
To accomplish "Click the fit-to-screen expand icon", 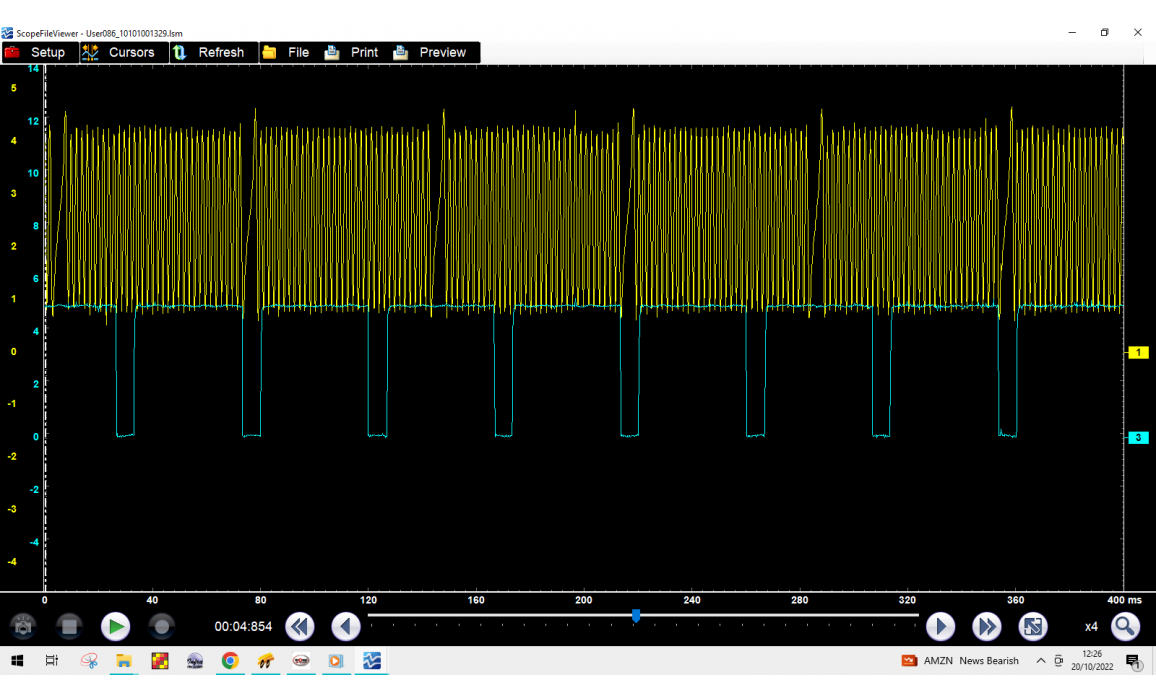I will (1033, 627).
